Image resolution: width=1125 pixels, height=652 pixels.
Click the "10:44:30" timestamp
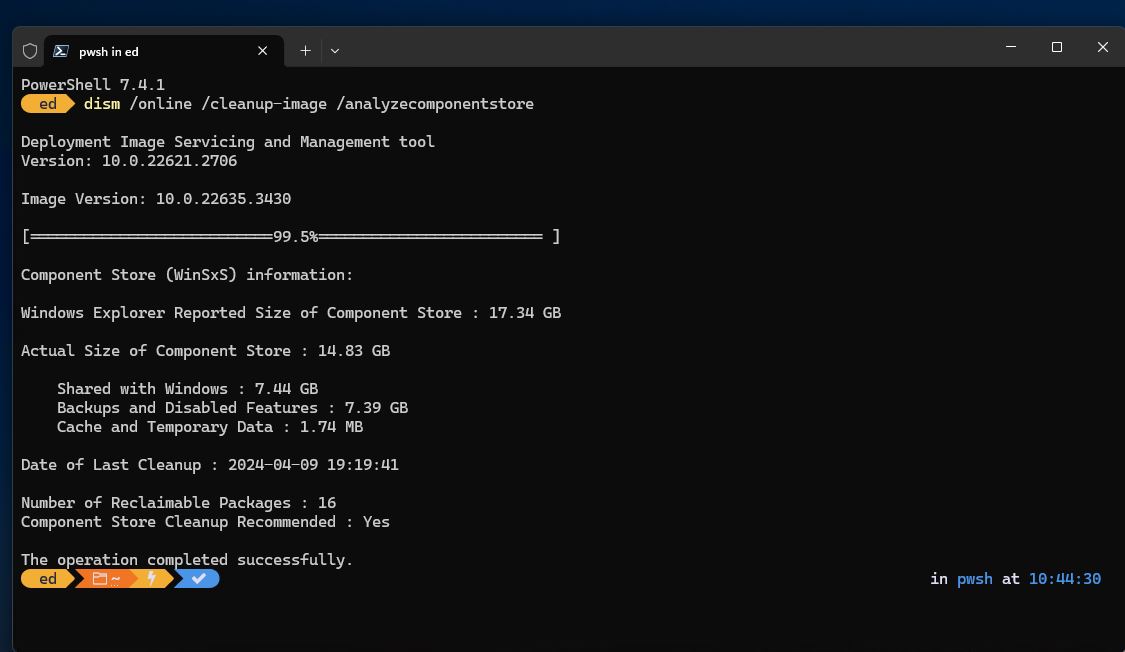(1065, 579)
